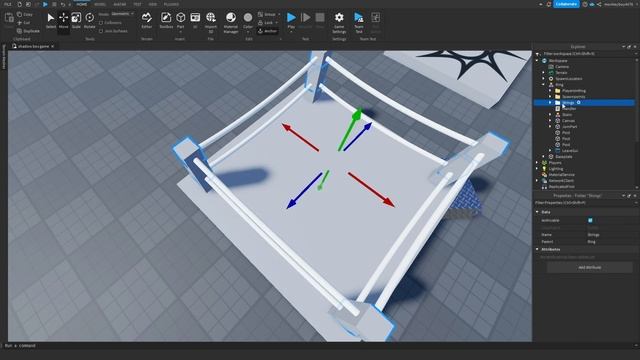Expand the Players service node
The width and height of the screenshot is (640, 360).
538,162
